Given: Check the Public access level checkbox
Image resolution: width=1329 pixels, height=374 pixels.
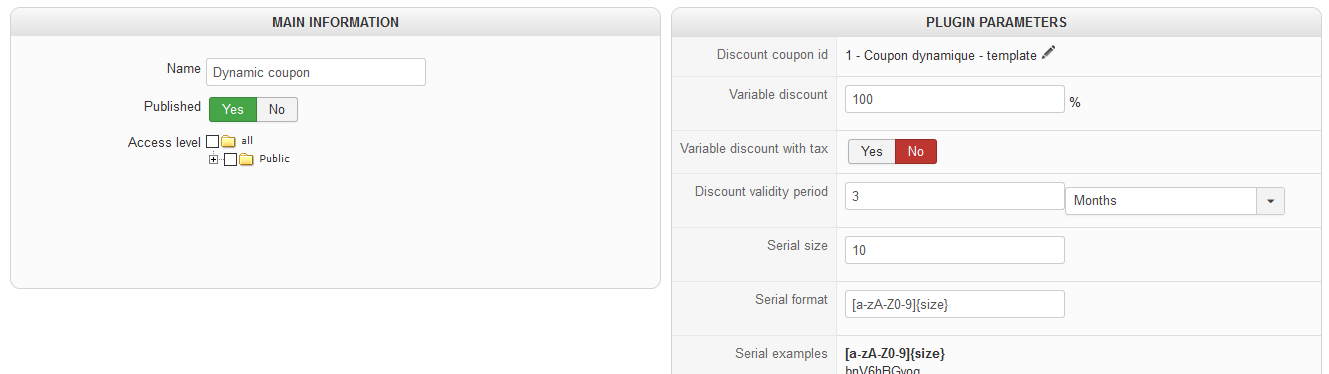Looking at the screenshot, I should point(230,159).
